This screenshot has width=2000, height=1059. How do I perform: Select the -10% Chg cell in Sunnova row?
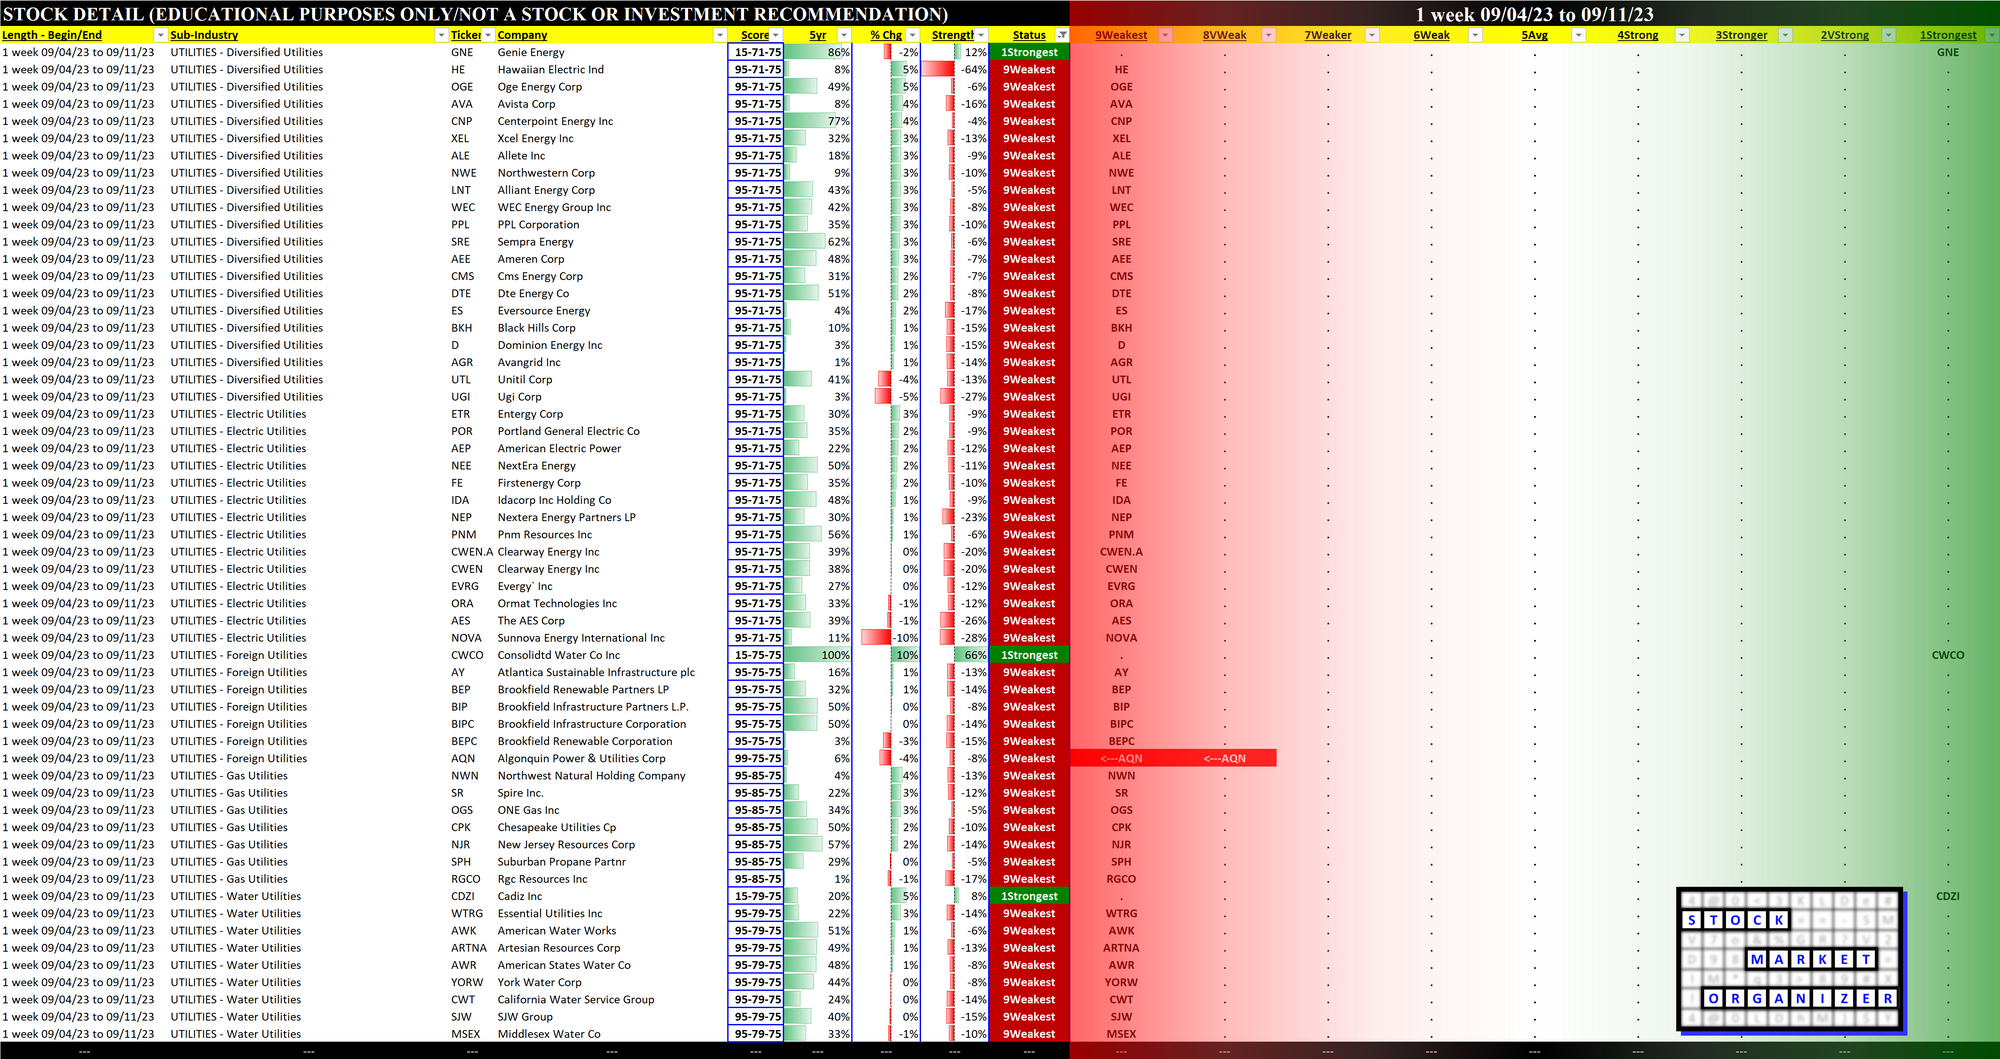pyautogui.click(x=887, y=638)
